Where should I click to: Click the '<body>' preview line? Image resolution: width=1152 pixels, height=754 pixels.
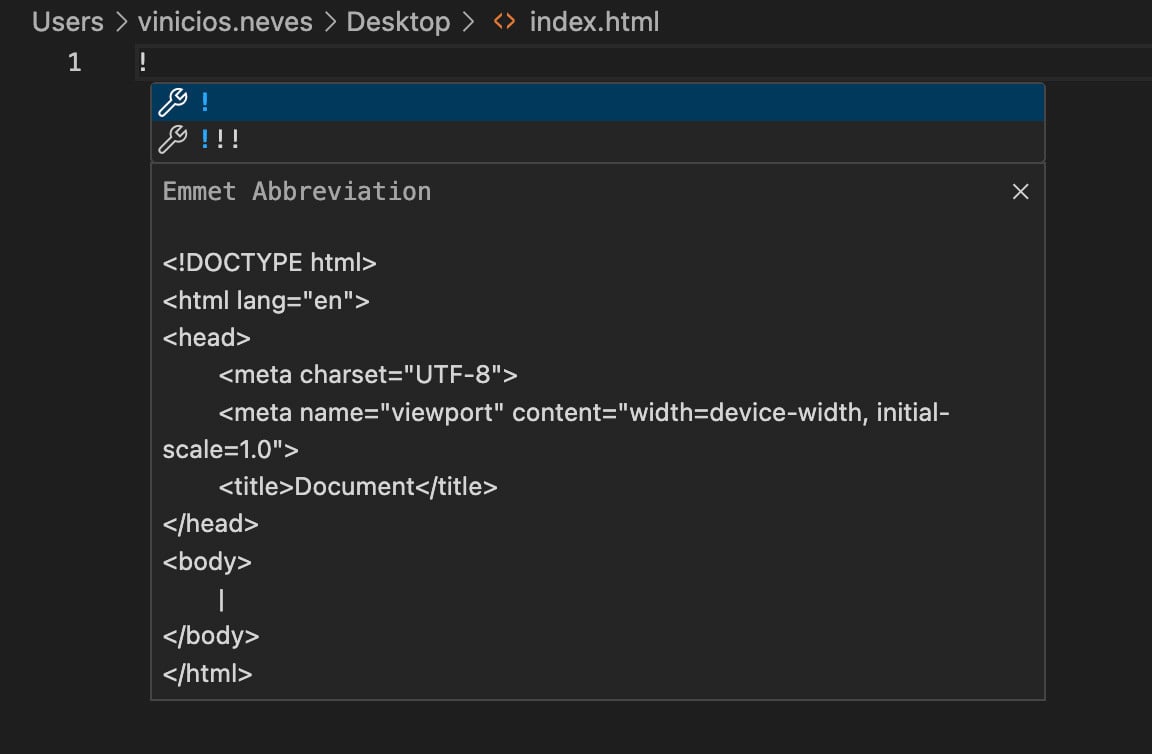pos(207,561)
